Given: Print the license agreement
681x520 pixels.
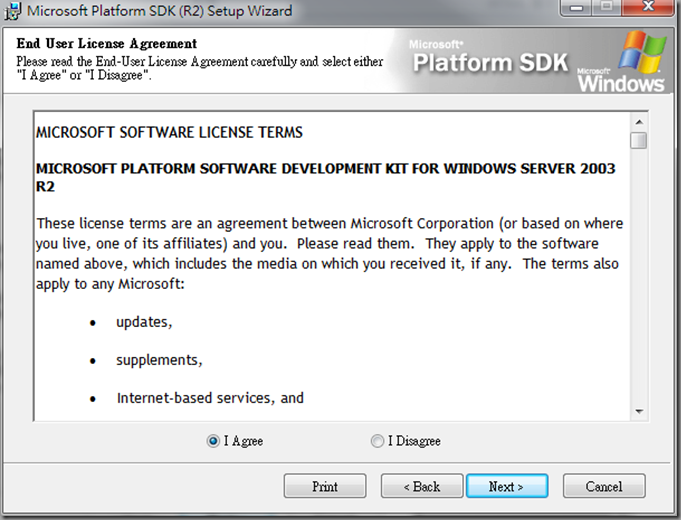Looking at the screenshot, I should coord(325,486).
